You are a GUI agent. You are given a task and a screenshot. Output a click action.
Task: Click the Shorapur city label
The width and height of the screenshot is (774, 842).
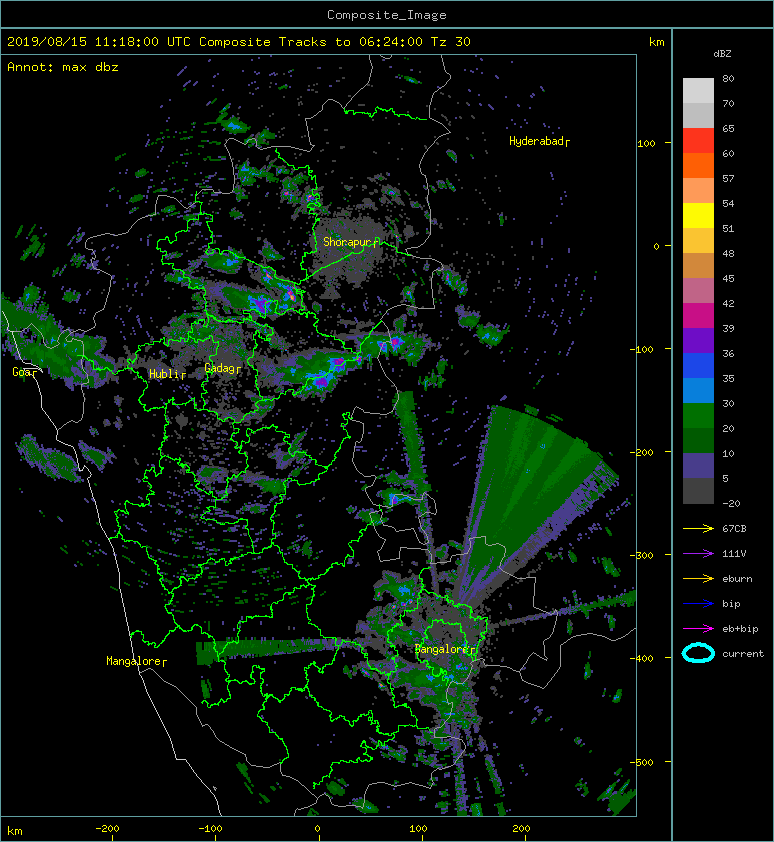[351, 242]
